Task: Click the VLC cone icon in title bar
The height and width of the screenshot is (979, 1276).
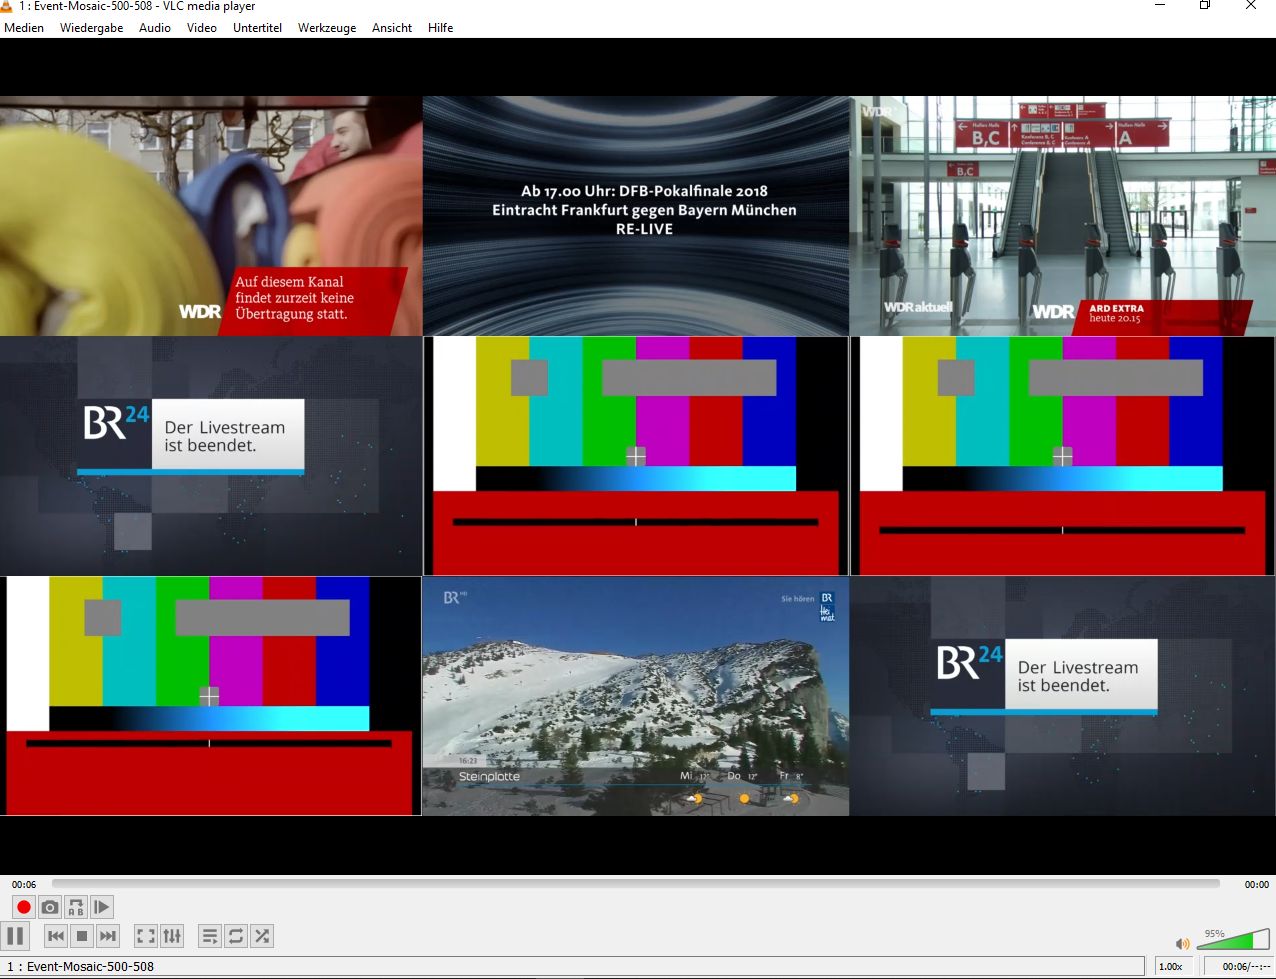Action: coord(7,6)
